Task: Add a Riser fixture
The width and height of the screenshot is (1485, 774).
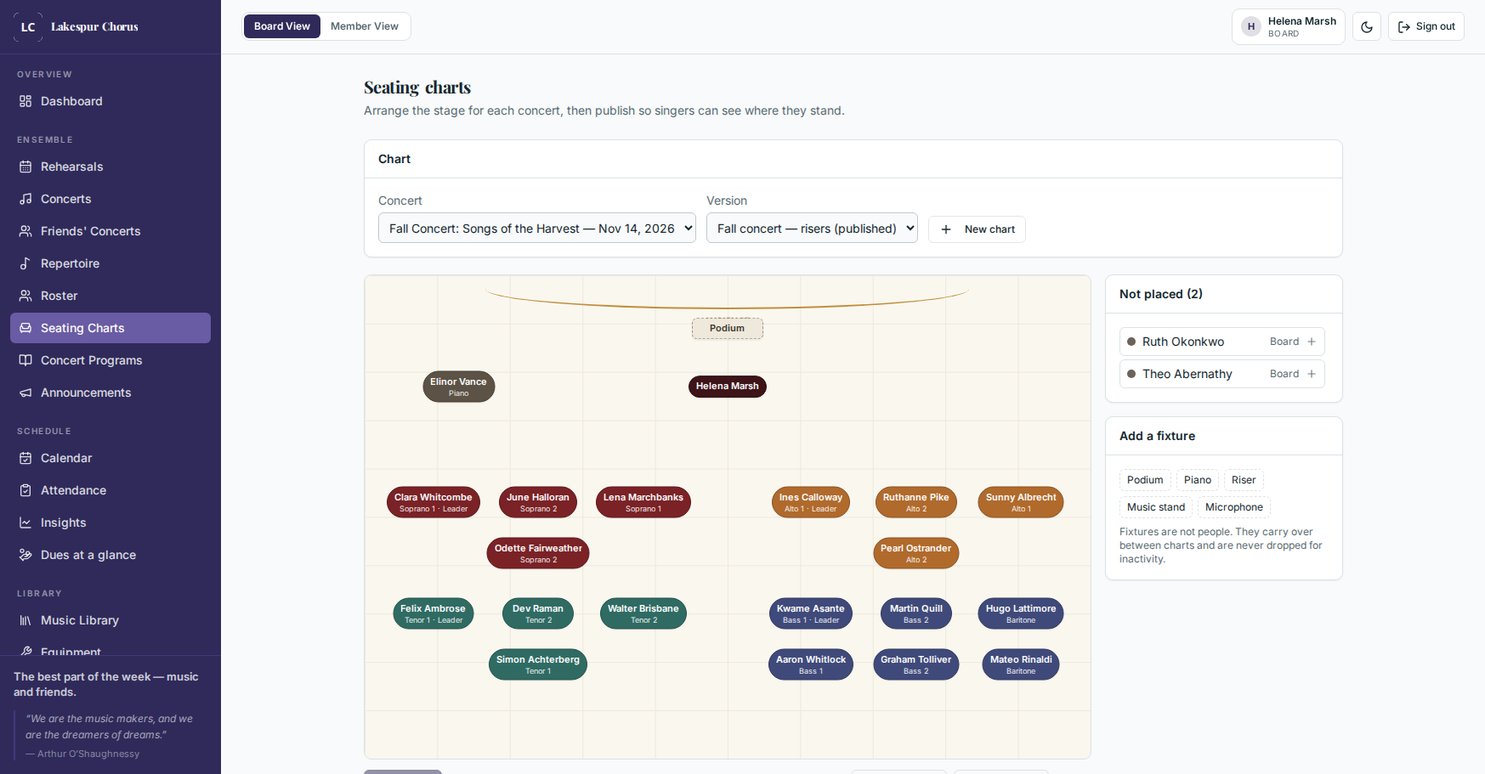Action: click(x=1244, y=480)
